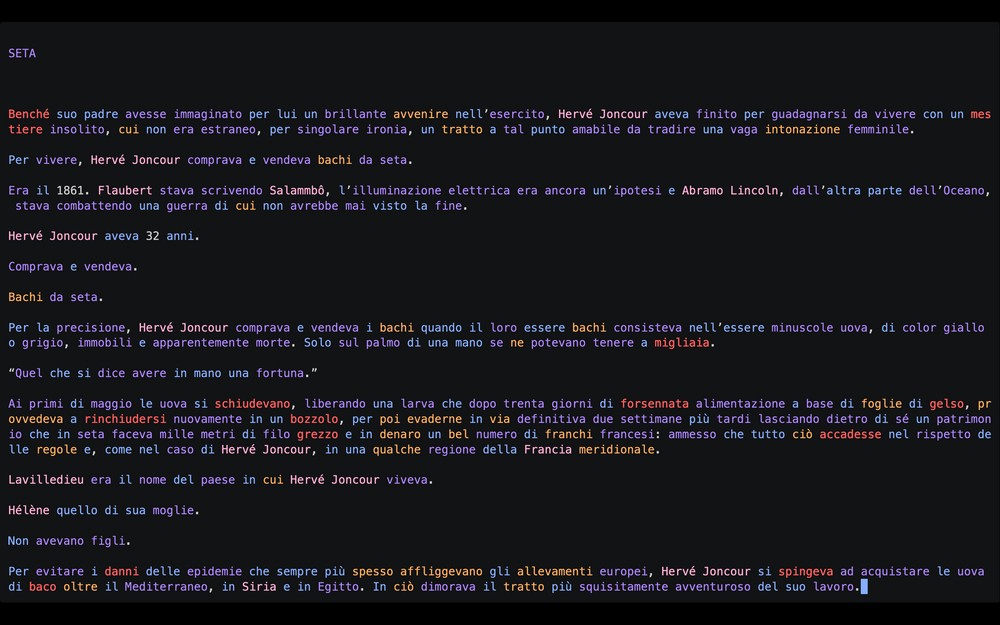Click the word "guadagnarsi"
Screen dimensions: 1000x625
point(809,114)
